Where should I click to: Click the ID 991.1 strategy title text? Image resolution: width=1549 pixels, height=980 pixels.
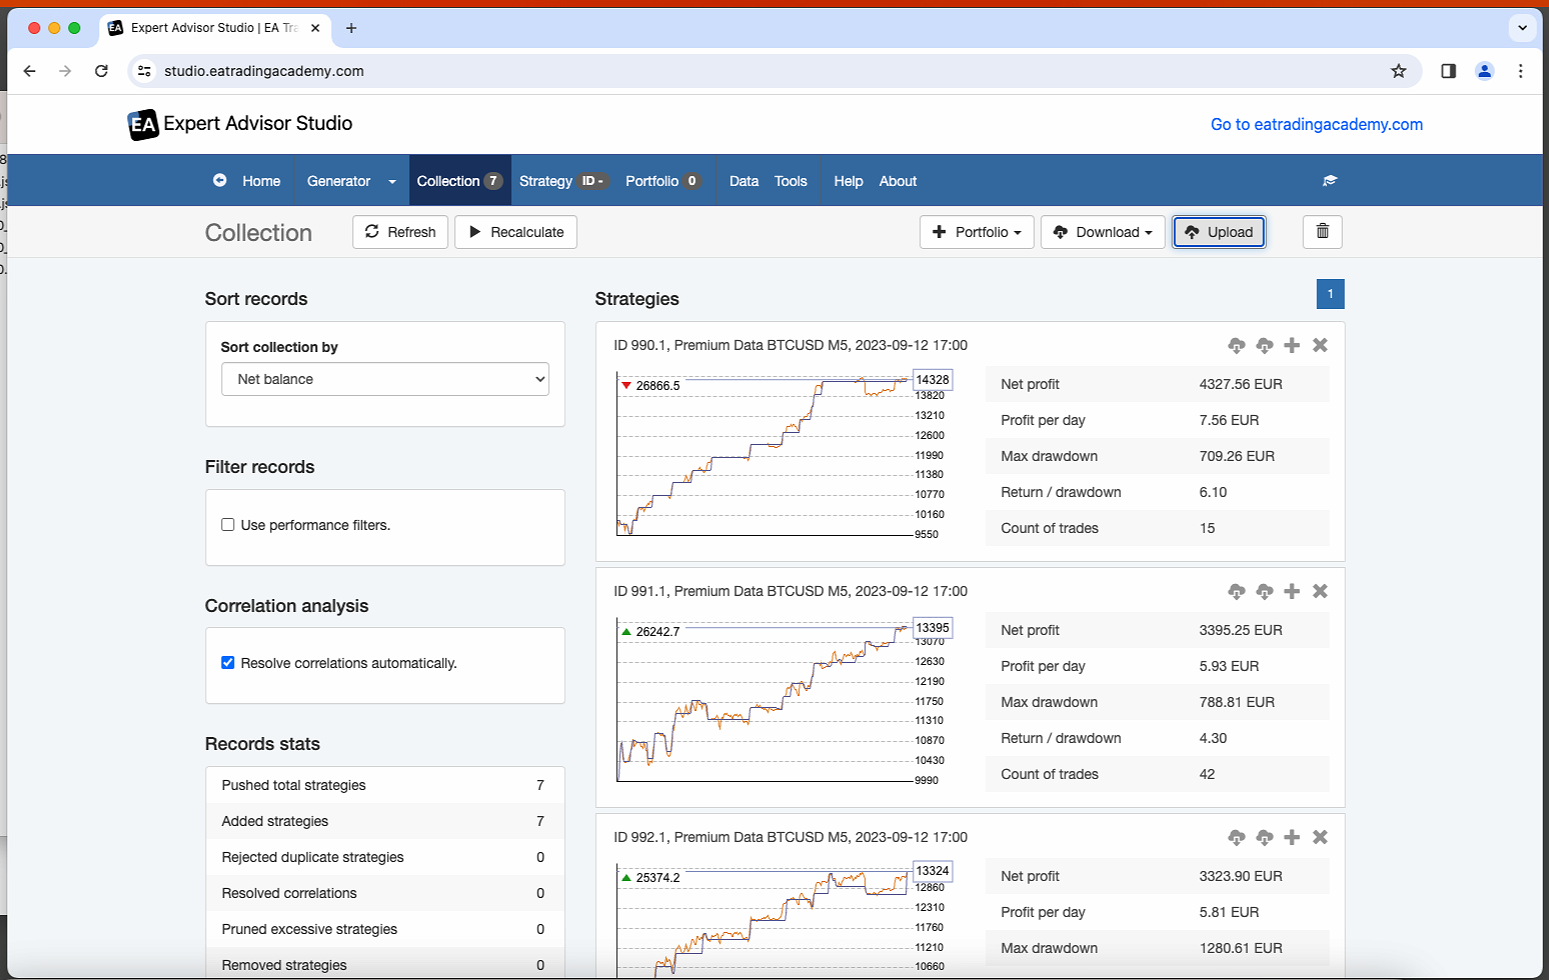tap(790, 591)
